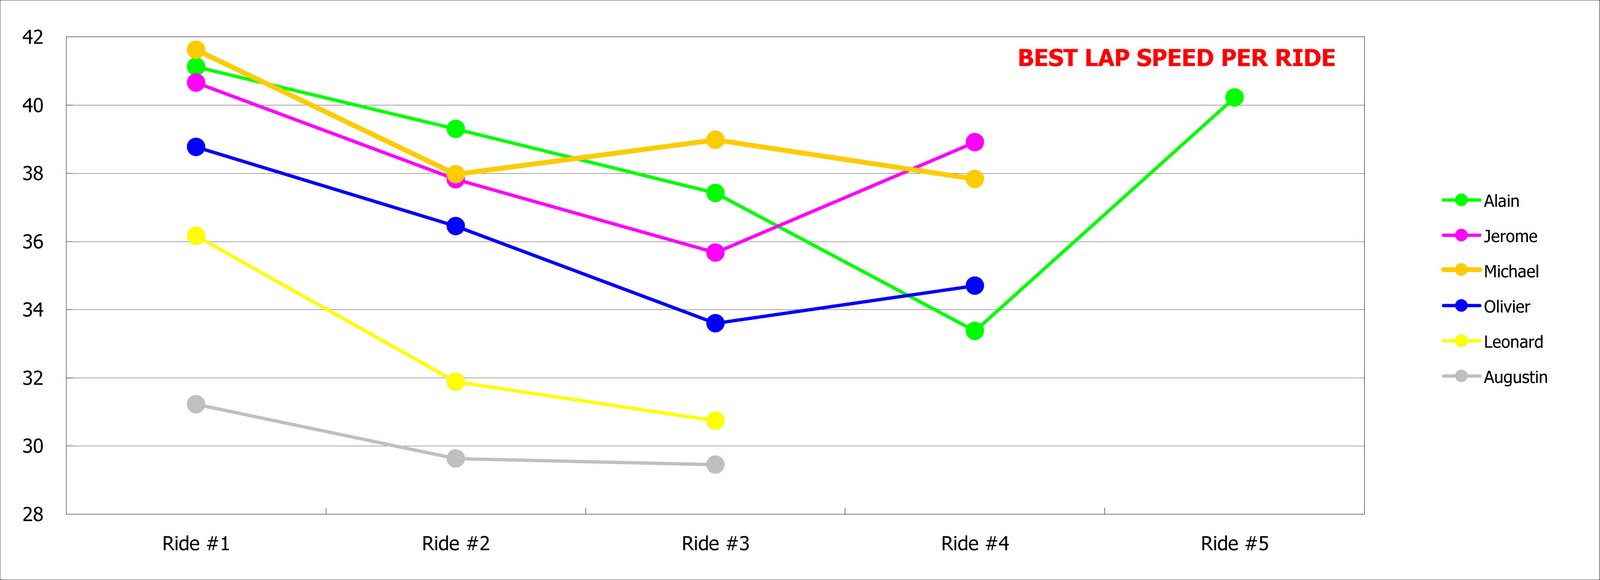The image size is (1600, 580).
Task: Click Leonard's yellow point at Ride #2
Action: (456, 381)
